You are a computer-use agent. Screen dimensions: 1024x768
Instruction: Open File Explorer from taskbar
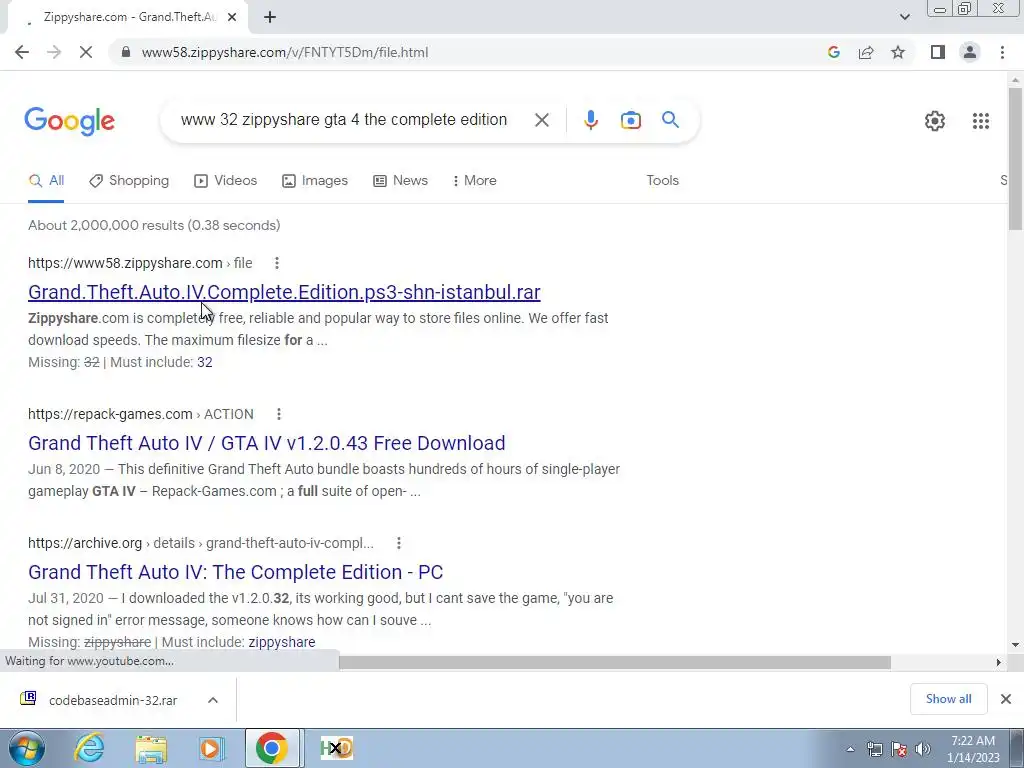(151, 748)
